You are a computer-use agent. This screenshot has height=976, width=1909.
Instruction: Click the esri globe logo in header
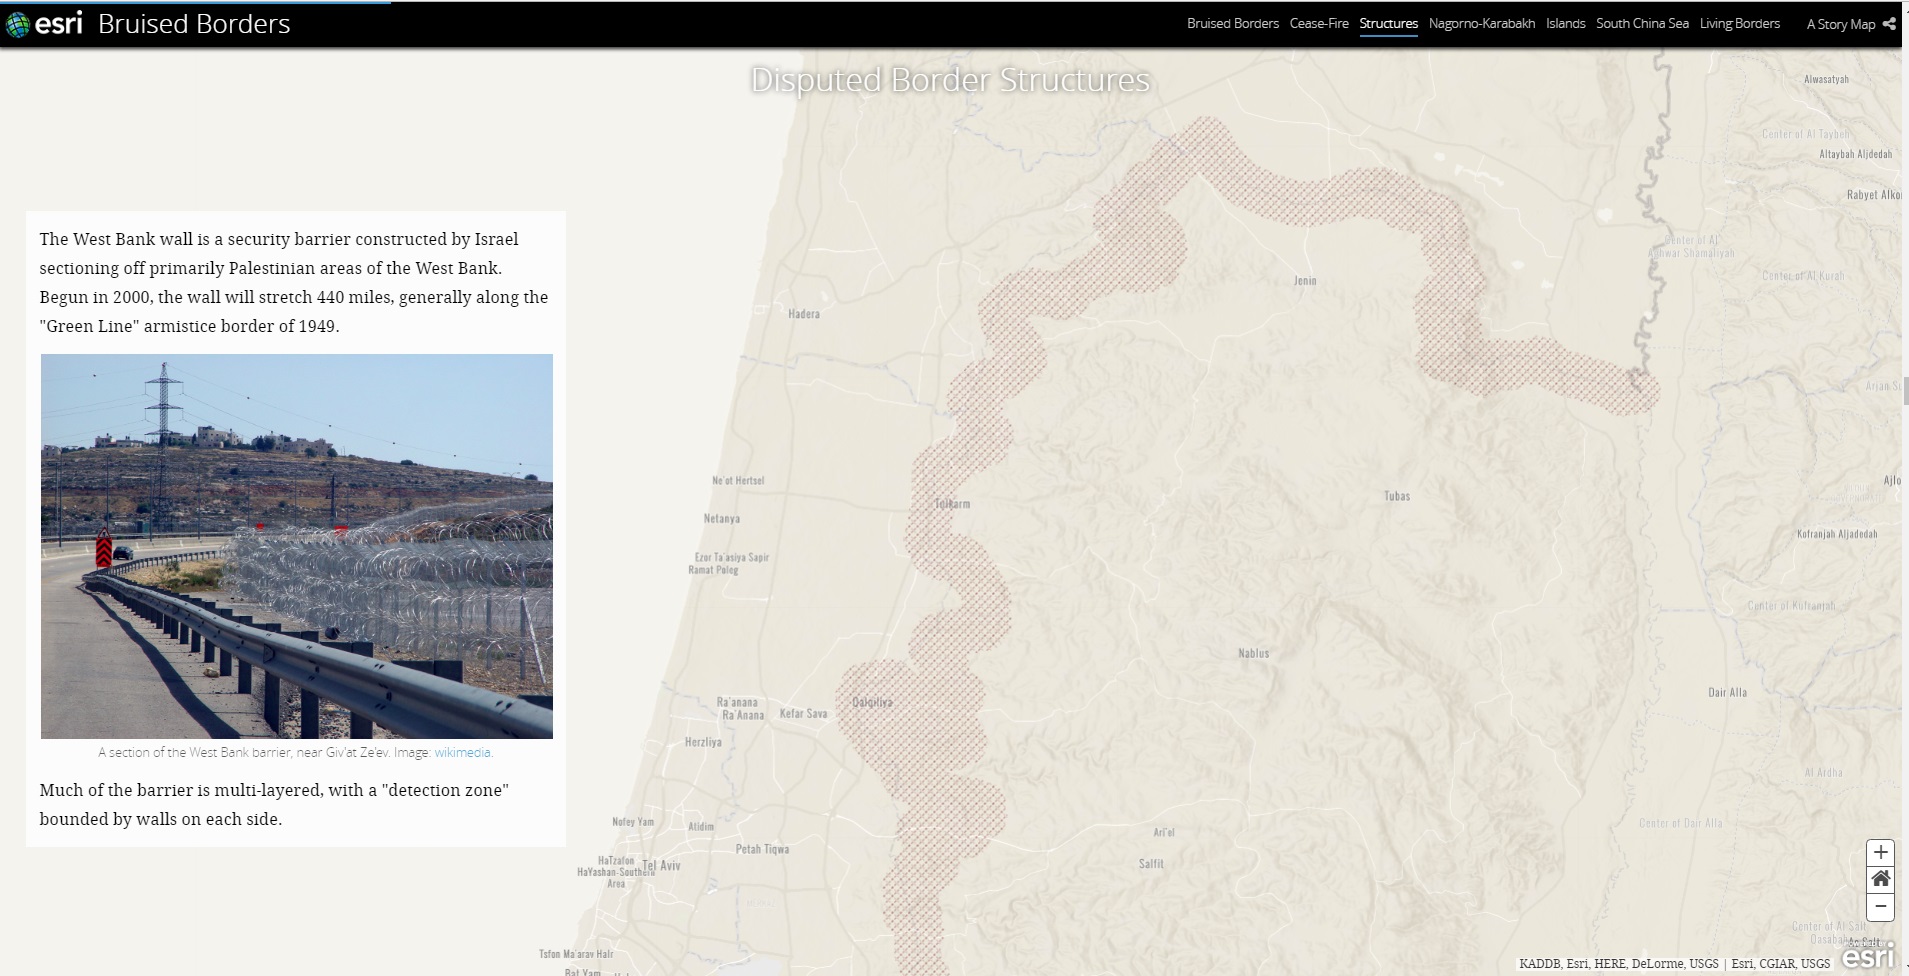point(18,24)
